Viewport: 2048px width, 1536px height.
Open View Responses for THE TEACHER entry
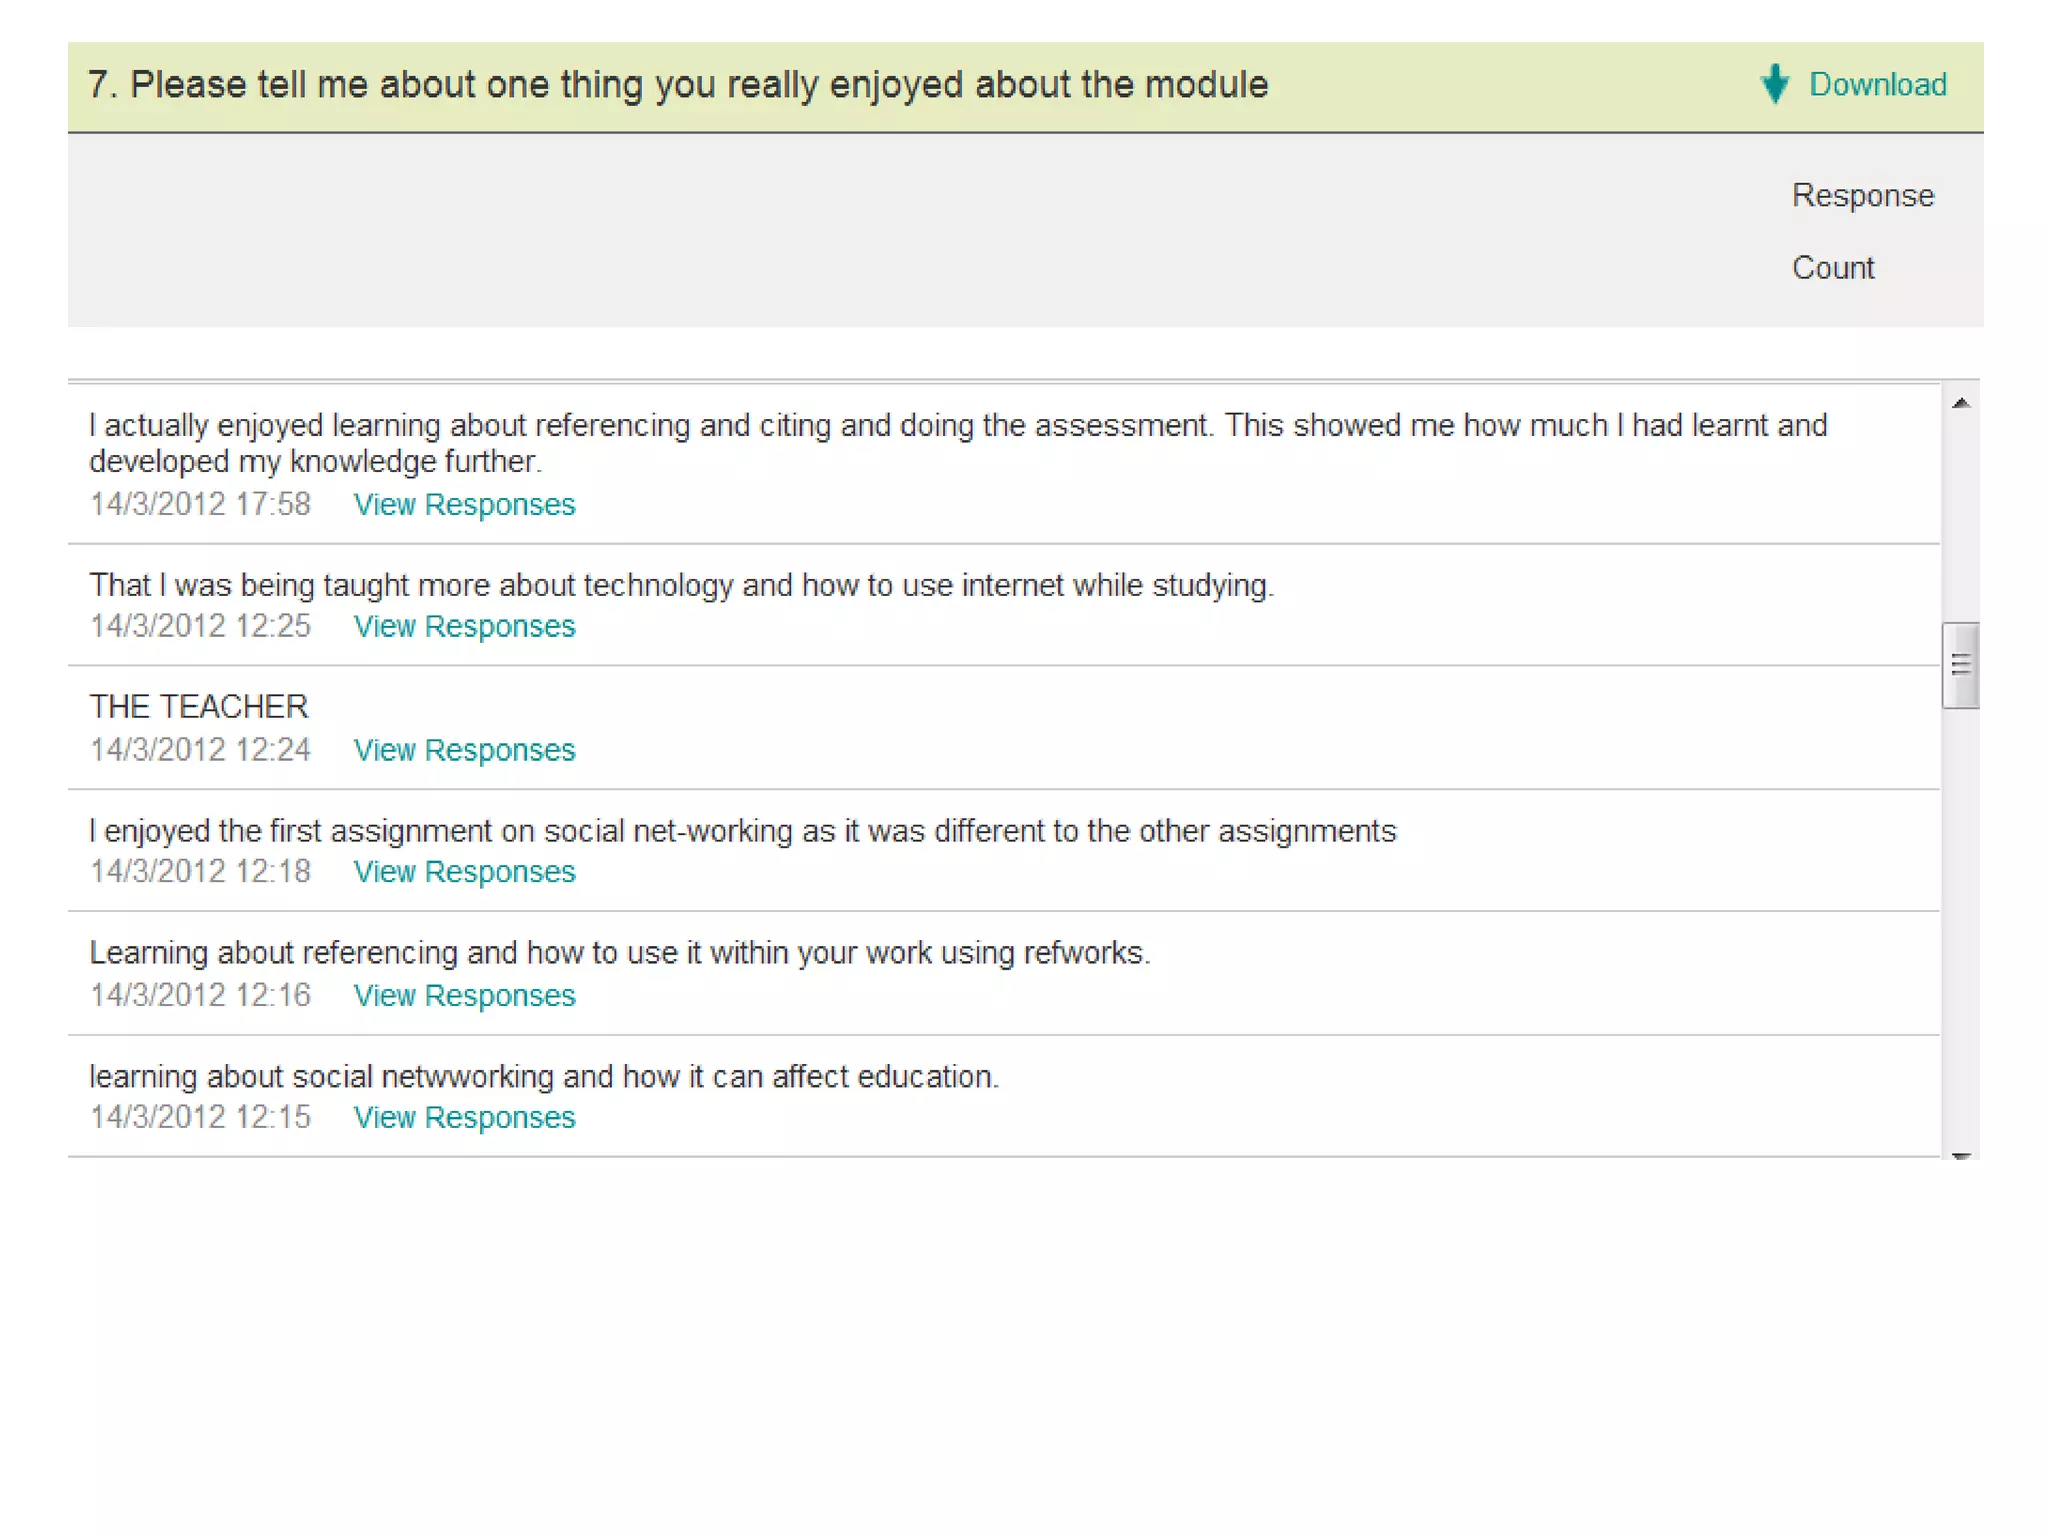464,750
